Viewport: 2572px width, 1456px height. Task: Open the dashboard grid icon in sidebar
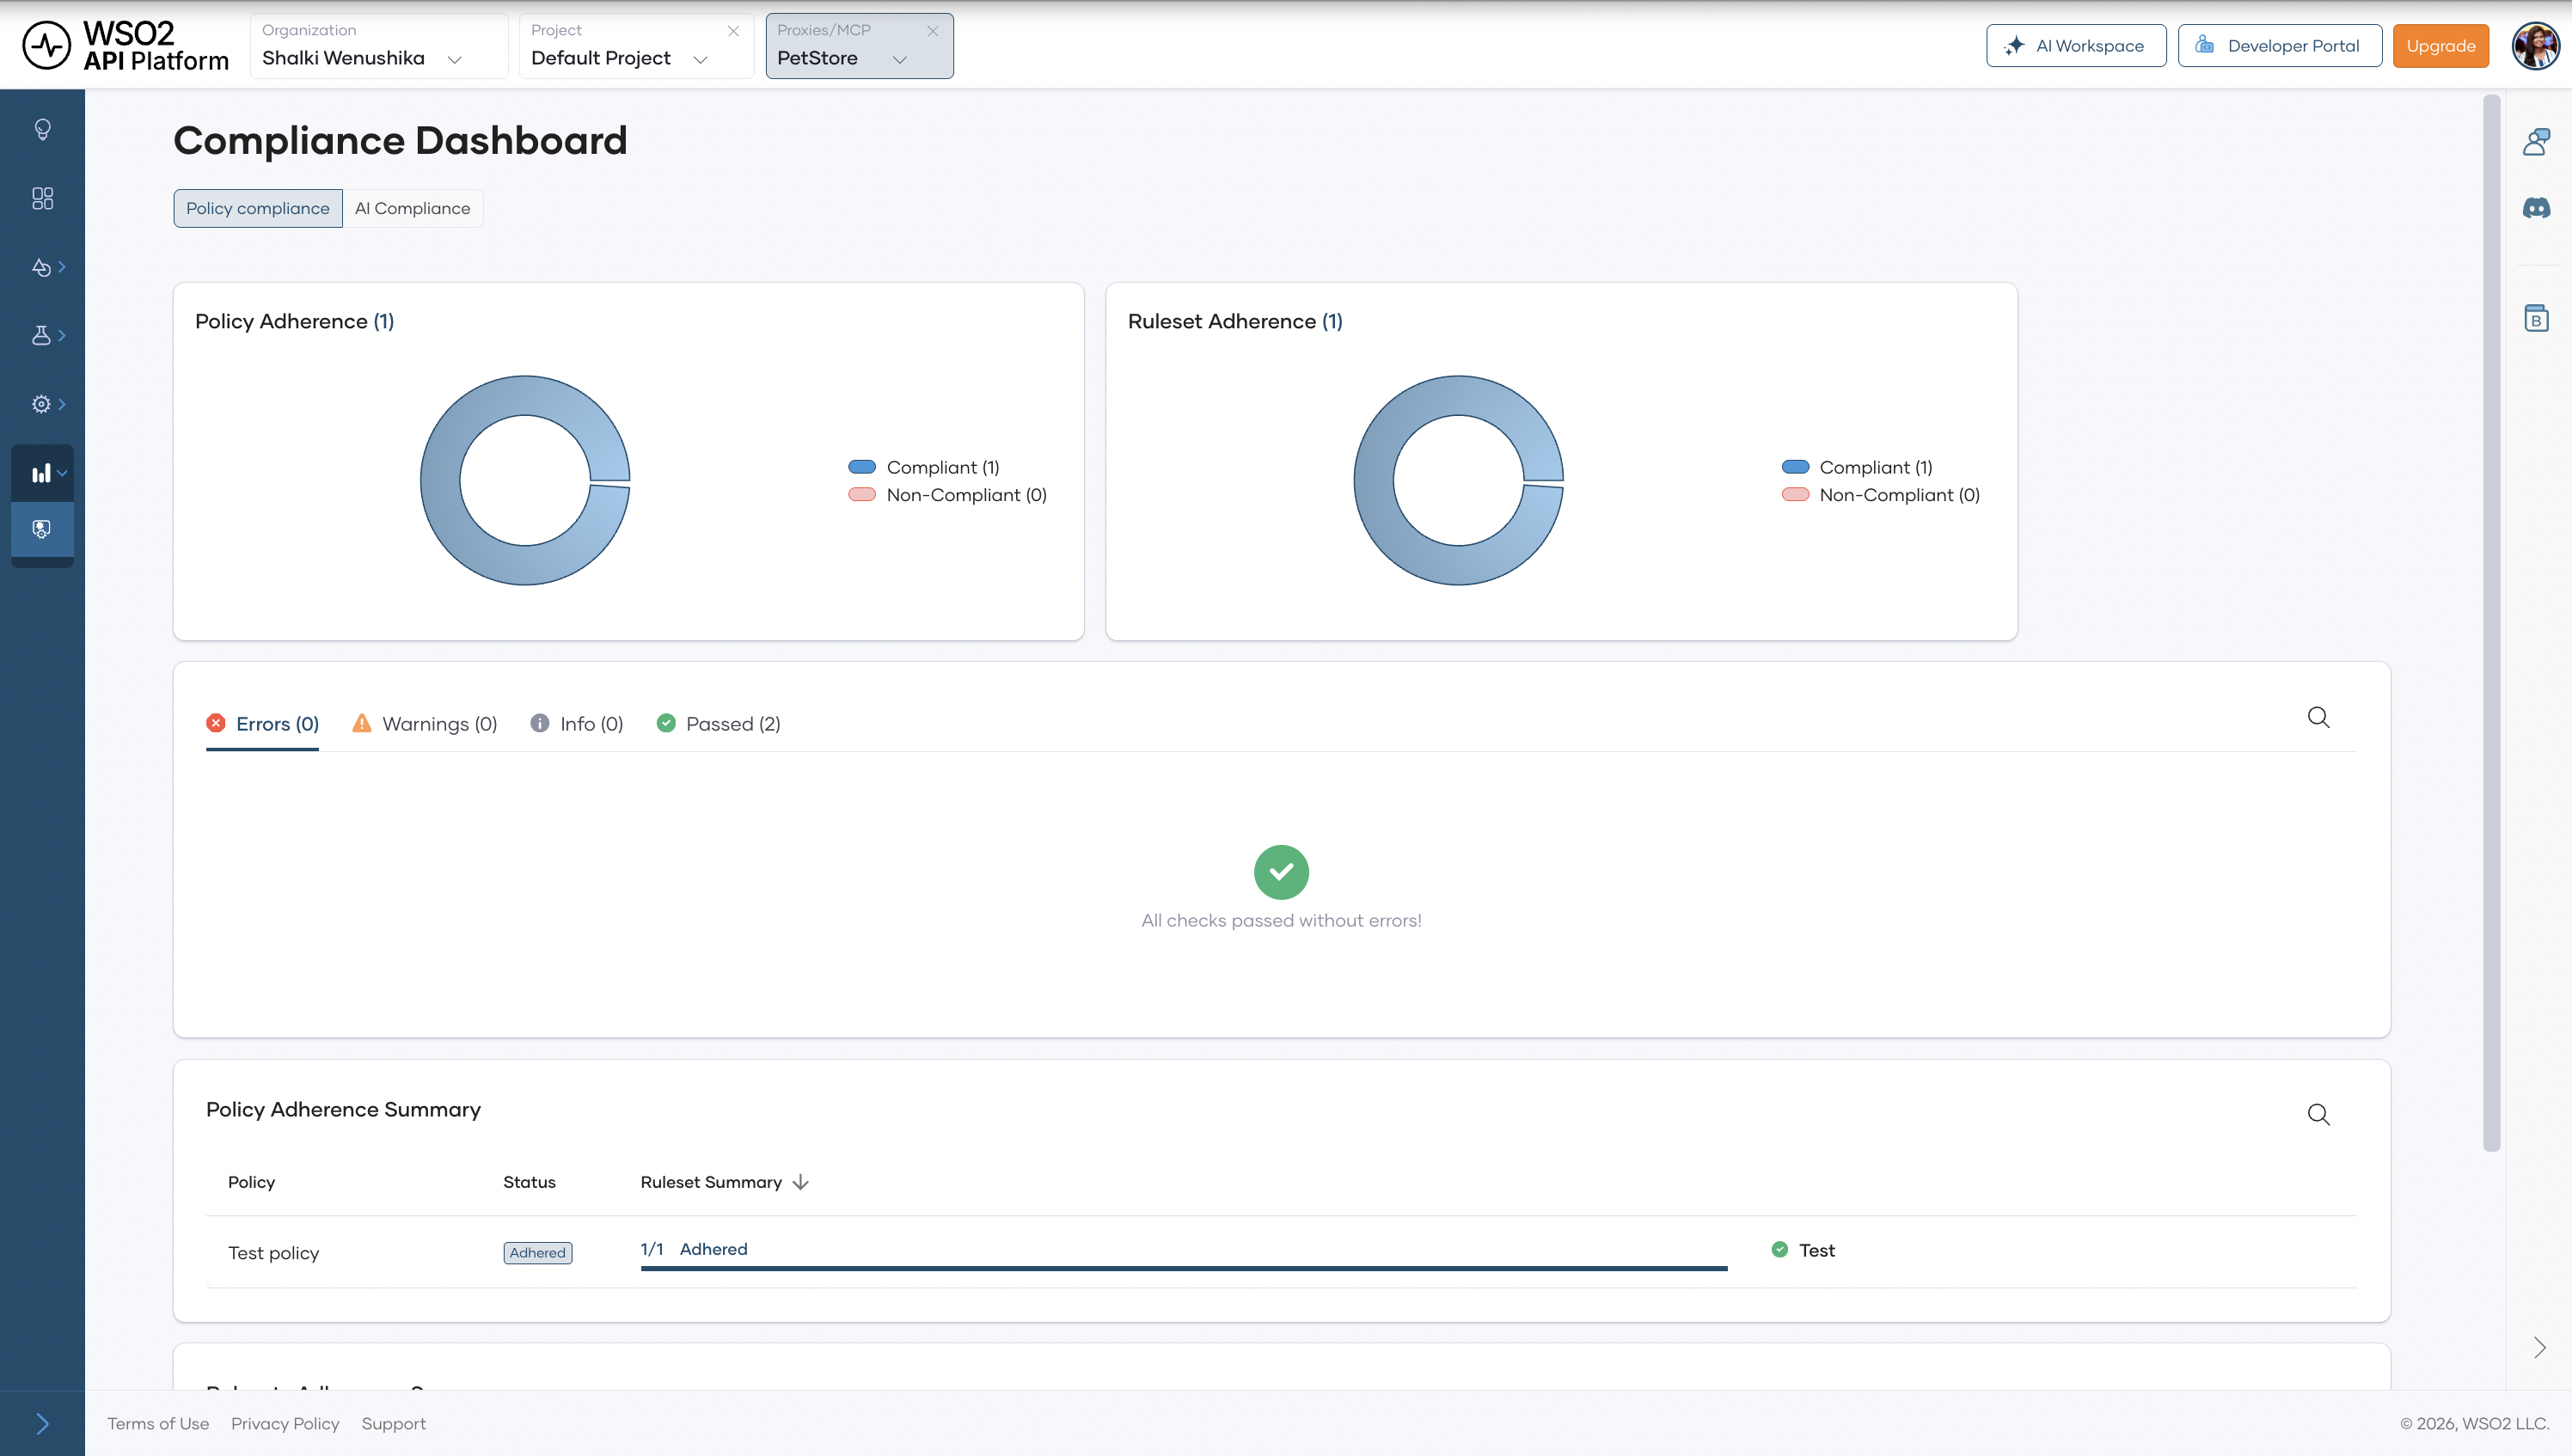click(42, 198)
